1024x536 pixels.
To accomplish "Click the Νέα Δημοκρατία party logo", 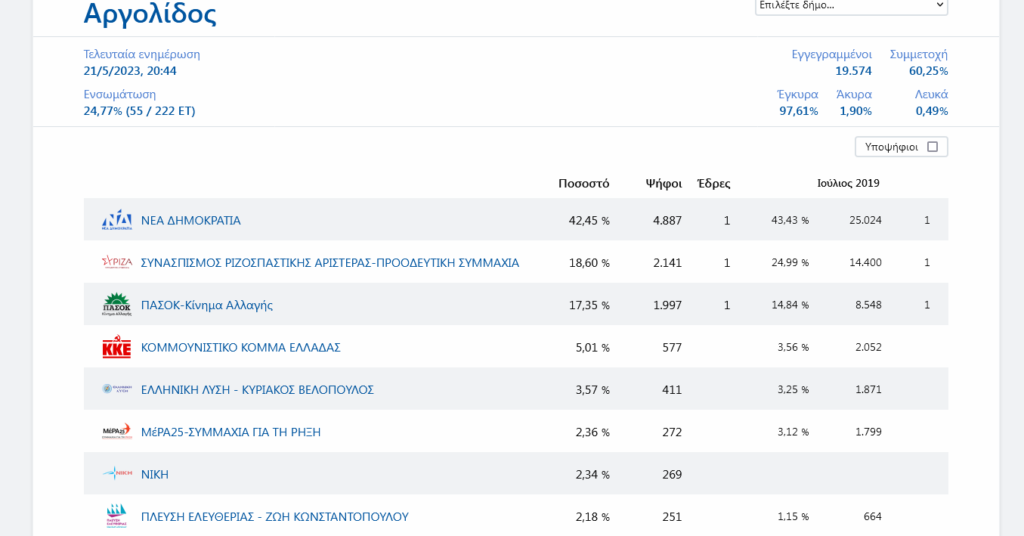I will pyautogui.click(x=117, y=220).
